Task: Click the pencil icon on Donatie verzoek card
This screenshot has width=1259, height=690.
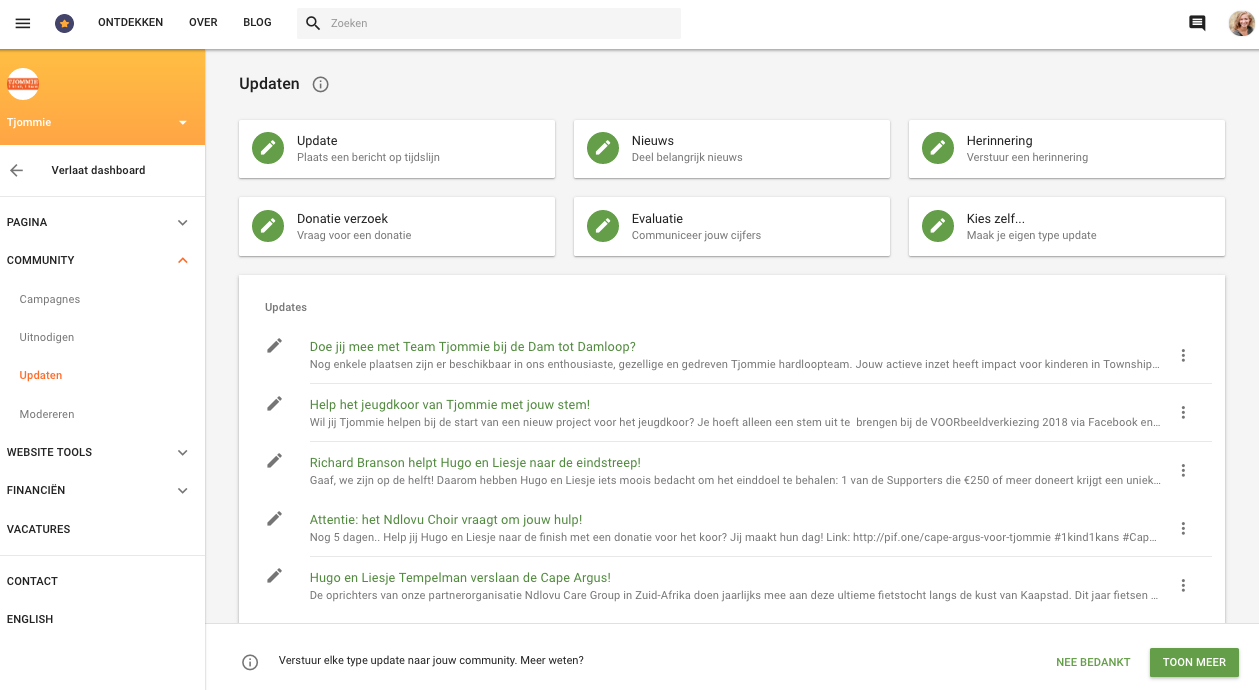Action: pyautogui.click(x=268, y=226)
